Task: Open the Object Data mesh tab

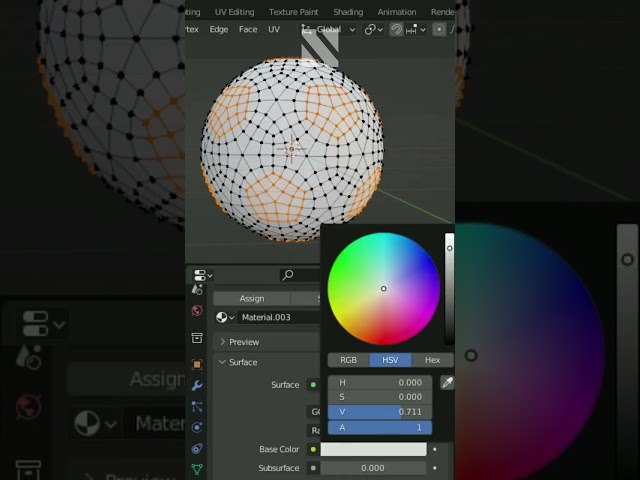Action: coord(197,469)
